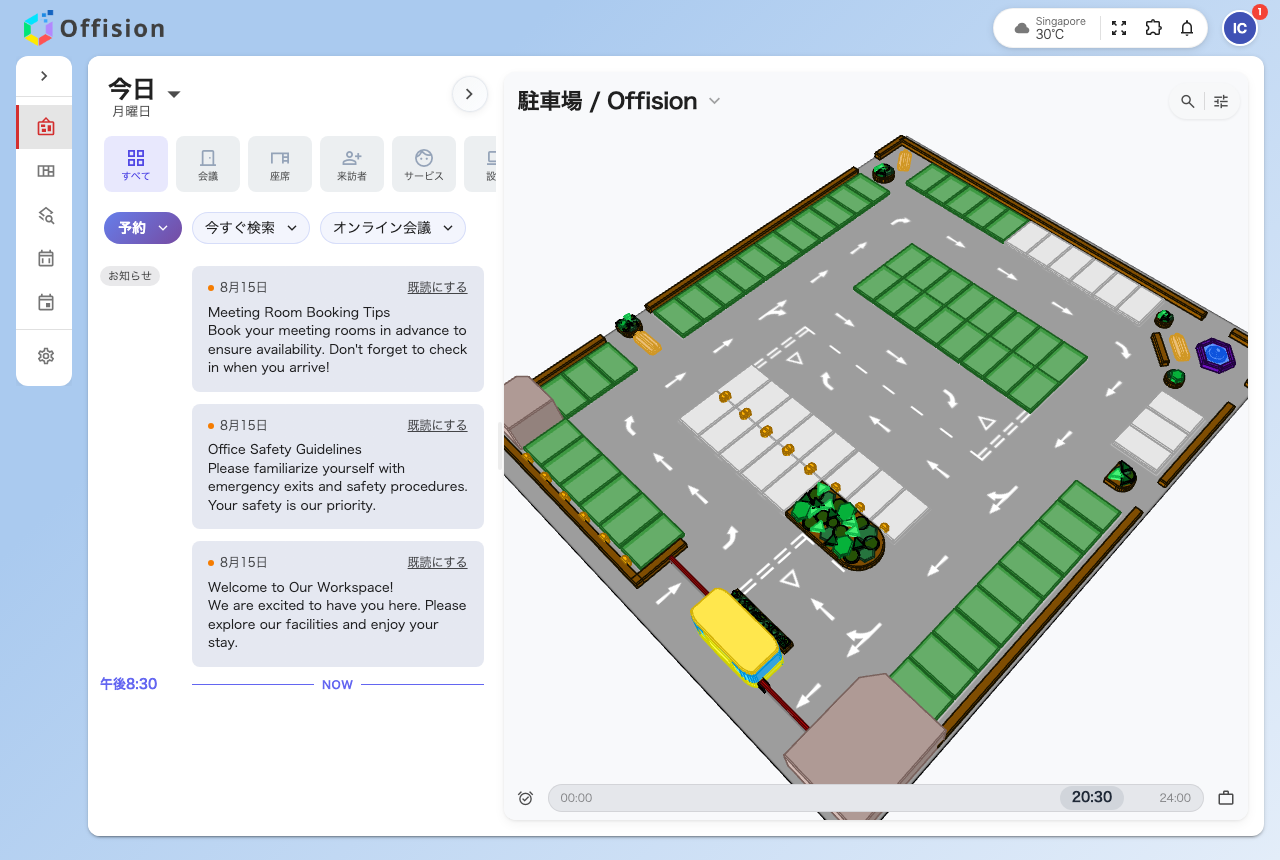Open the Meeting Room Booking Tips notice
1280x860 pixels.
338,329
